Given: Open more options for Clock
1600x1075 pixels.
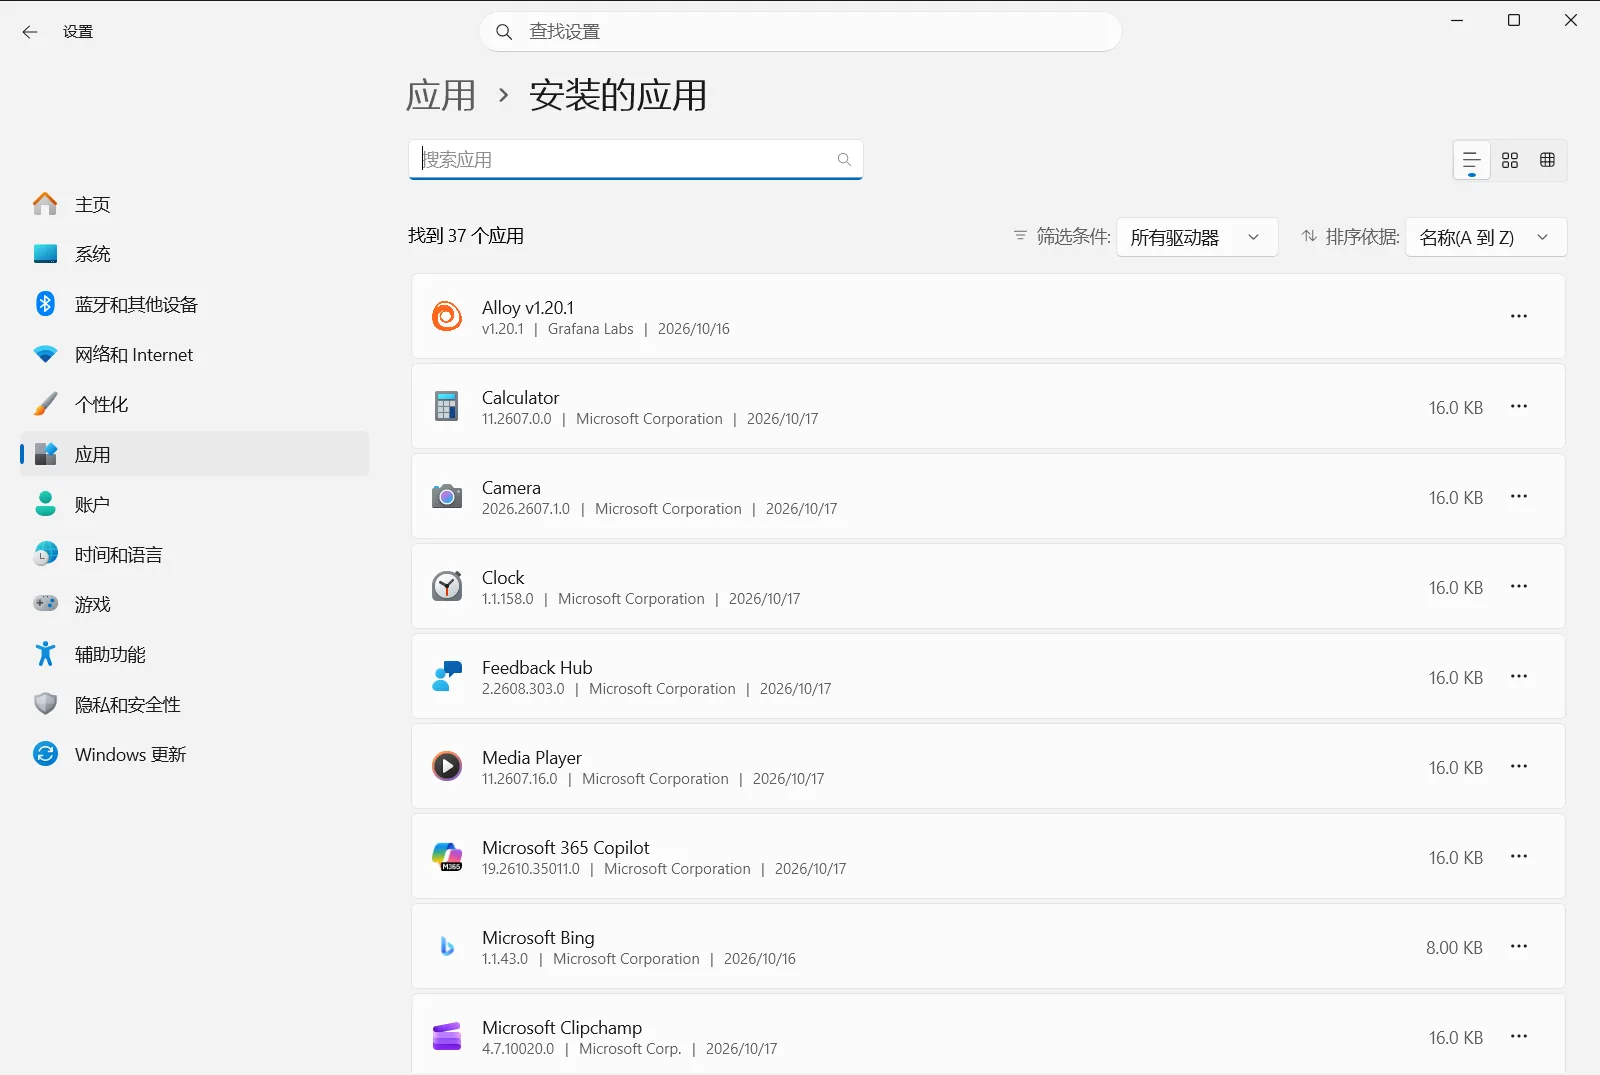Looking at the screenshot, I should [x=1519, y=586].
